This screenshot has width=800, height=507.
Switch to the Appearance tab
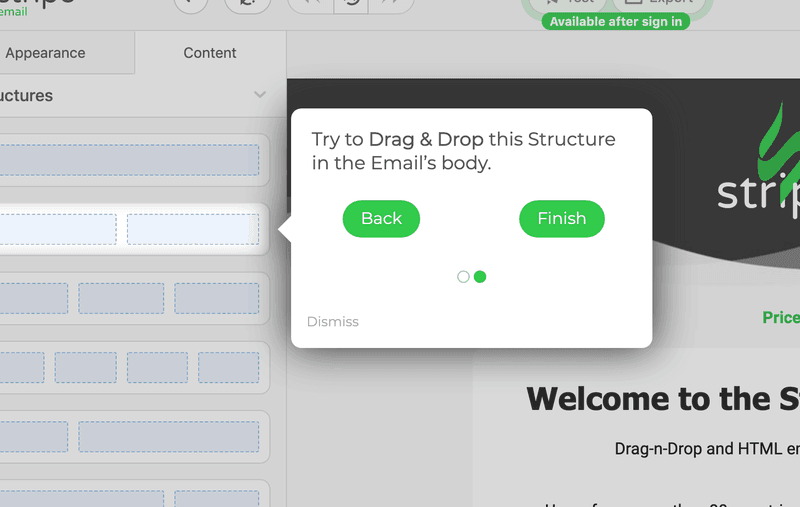(x=46, y=53)
